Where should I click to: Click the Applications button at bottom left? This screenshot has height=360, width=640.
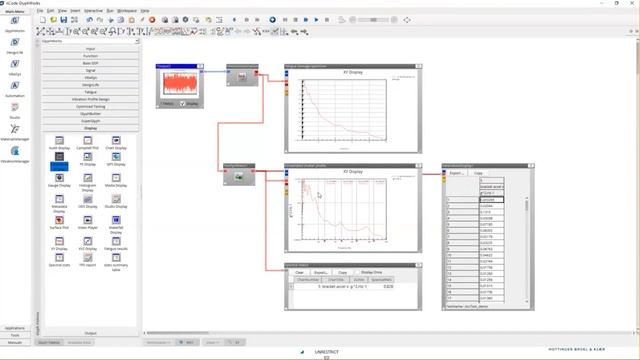pos(15,328)
